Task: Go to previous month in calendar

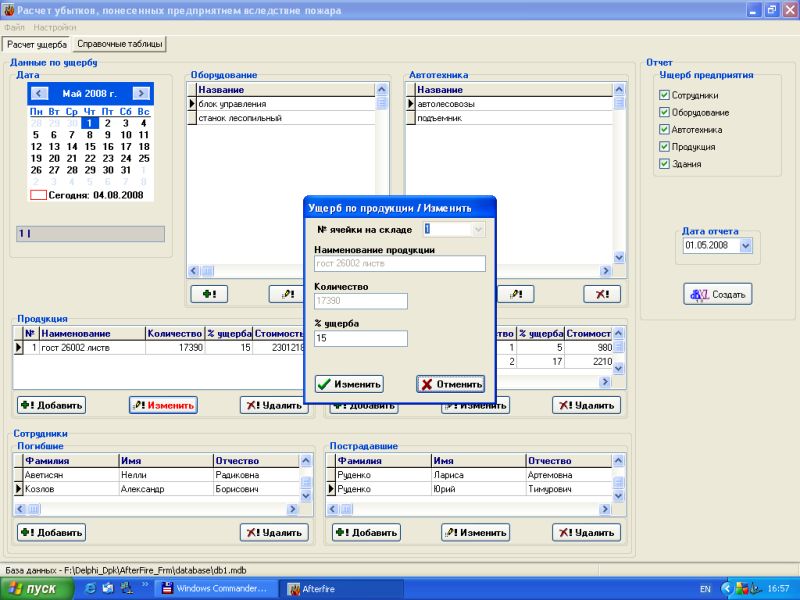Action: (x=38, y=93)
